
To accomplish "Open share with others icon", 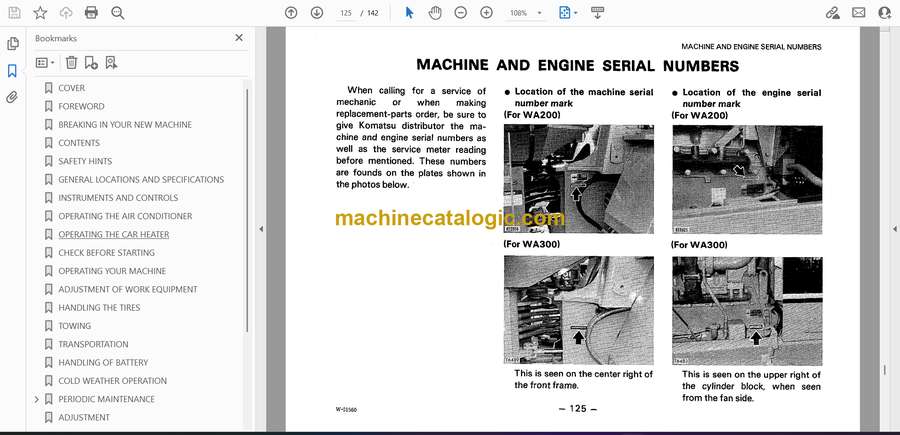I will pos(885,13).
